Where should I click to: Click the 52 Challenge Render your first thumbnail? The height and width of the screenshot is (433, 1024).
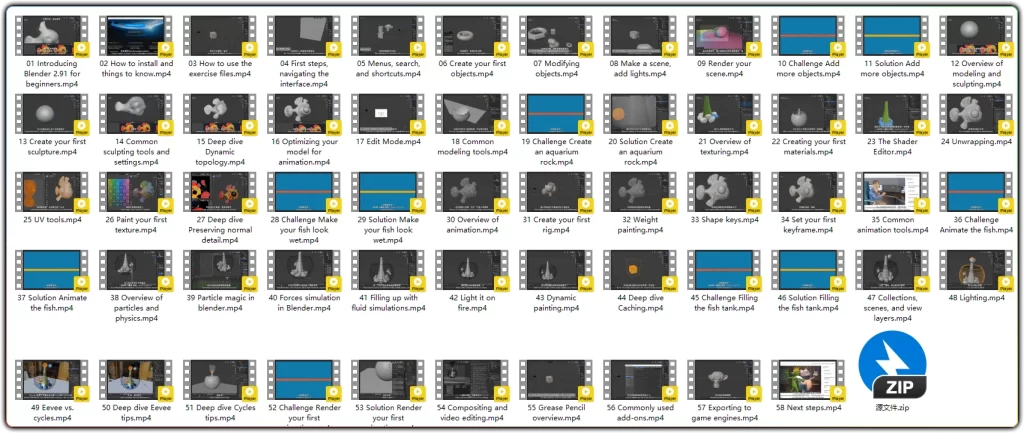coord(304,380)
